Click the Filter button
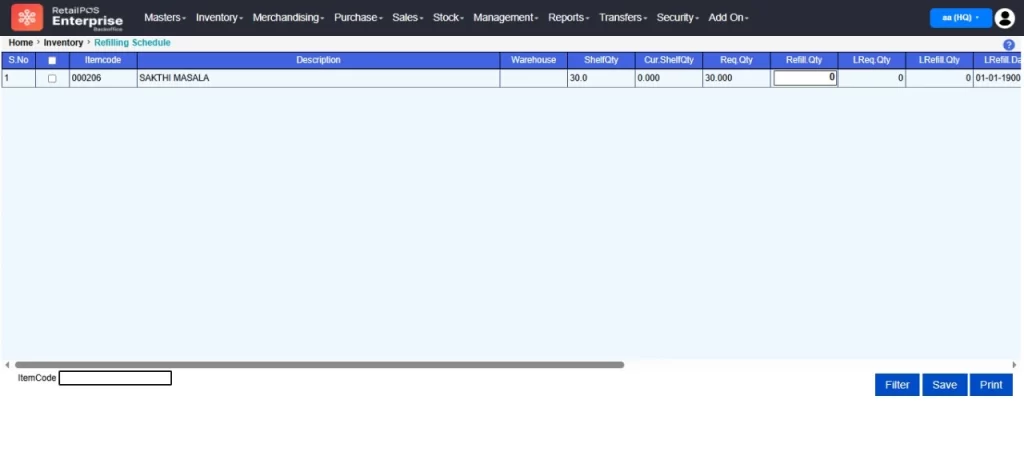This screenshot has height=456, width=1024. click(x=897, y=385)
